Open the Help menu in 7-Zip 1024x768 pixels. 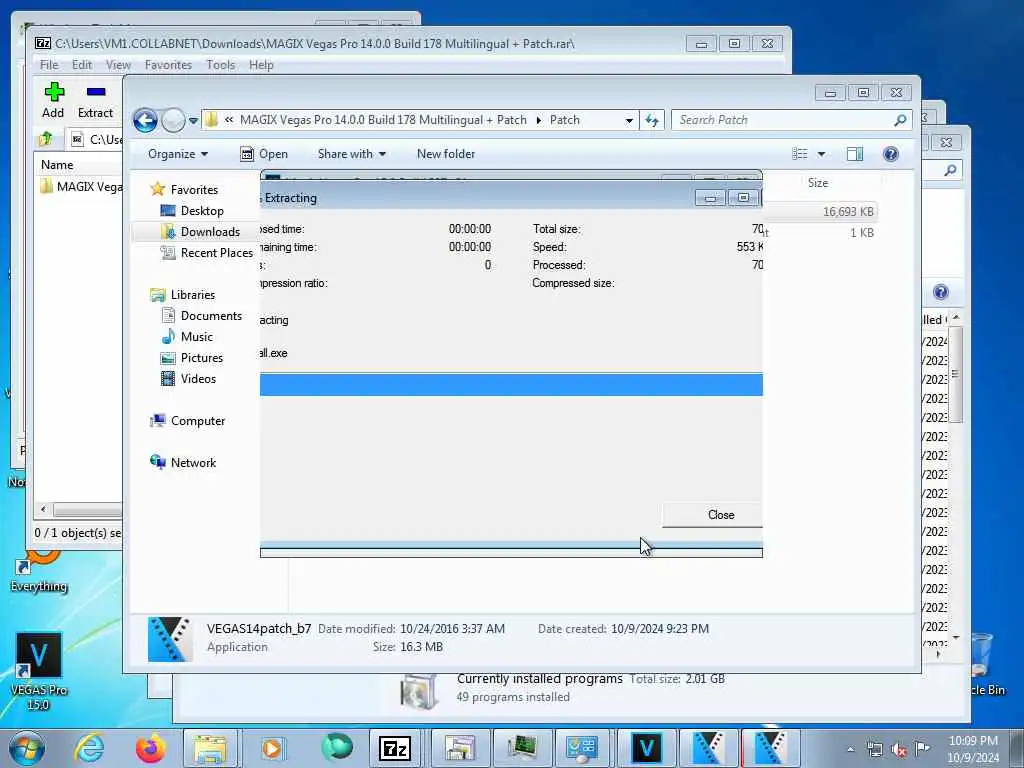coord(261,65)
